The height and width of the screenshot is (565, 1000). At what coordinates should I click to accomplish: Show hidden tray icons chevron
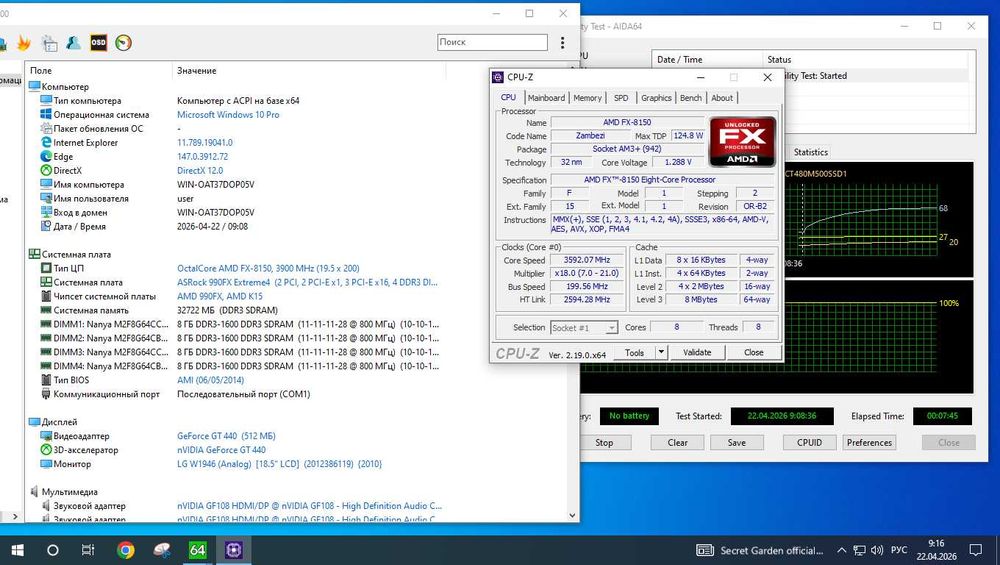pos(841,550)
